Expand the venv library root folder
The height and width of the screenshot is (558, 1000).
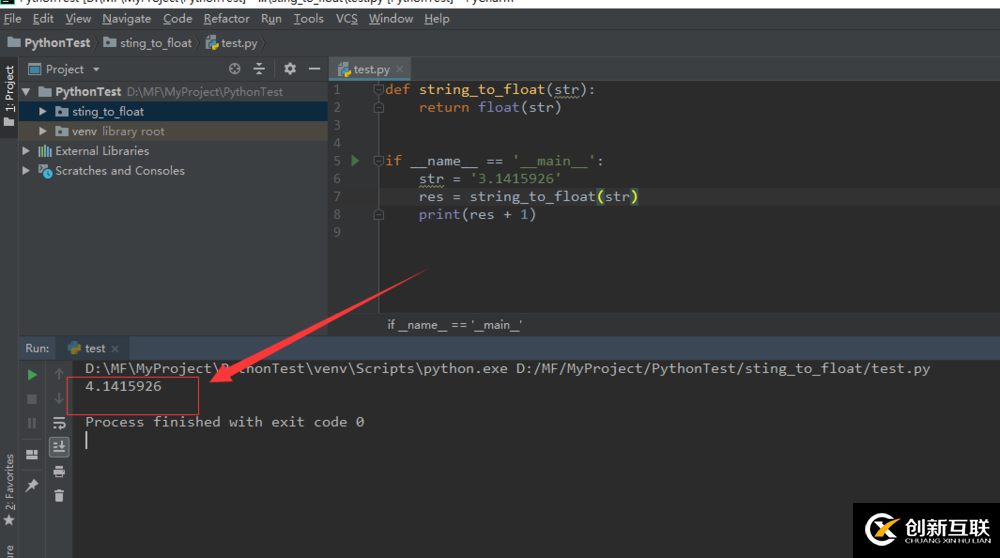click(x=43, y=131)
